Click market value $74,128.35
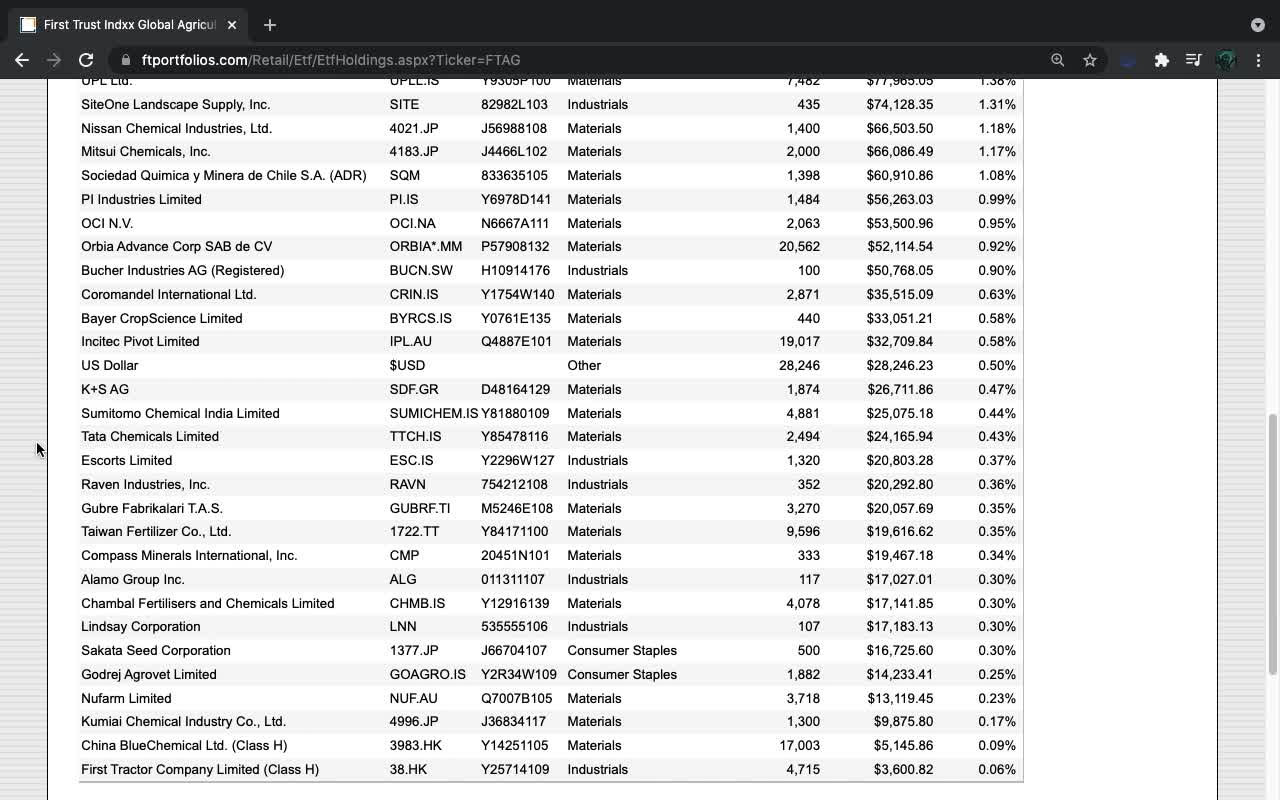The image size is (1280, 800). (900, 104)
